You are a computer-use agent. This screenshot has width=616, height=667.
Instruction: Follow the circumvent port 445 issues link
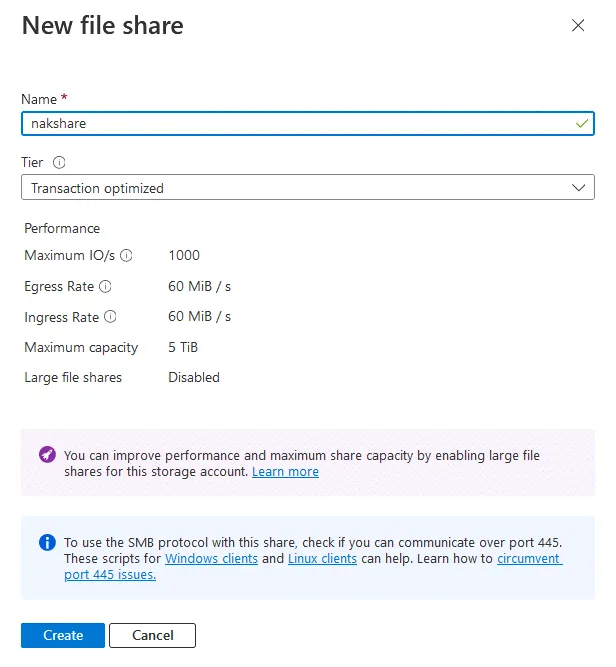[x=529, y=559]
